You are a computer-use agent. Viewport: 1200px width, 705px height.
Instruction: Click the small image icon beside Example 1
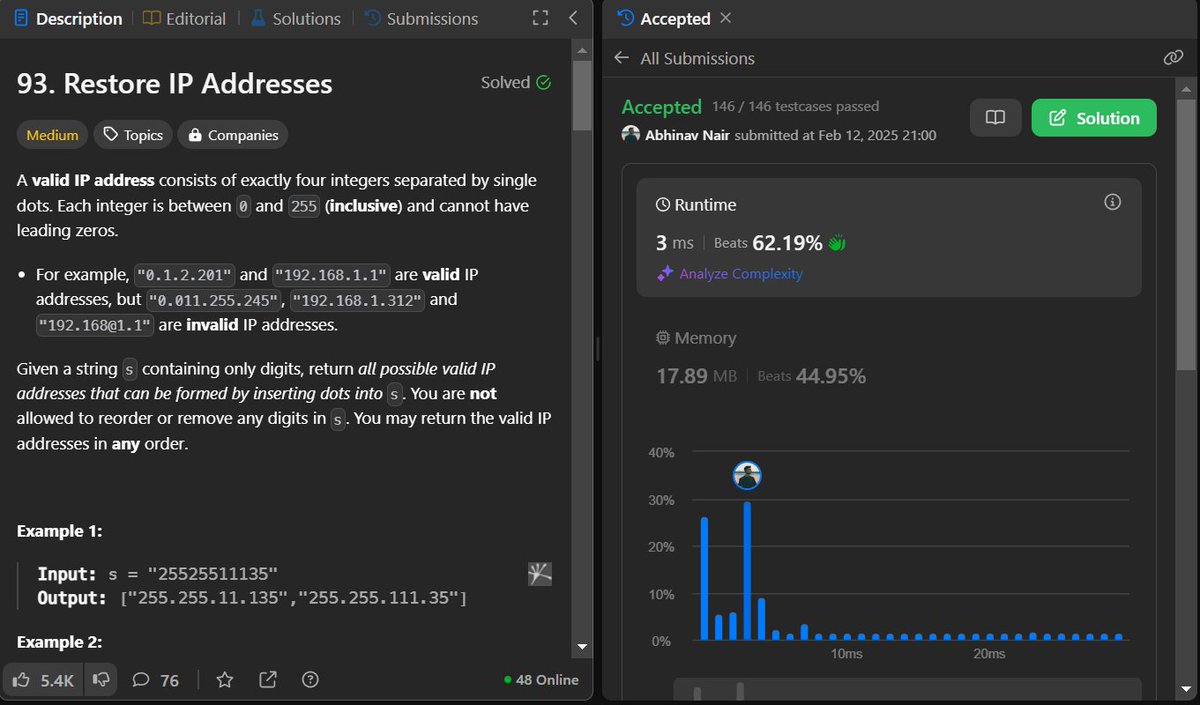coord(540,574)
